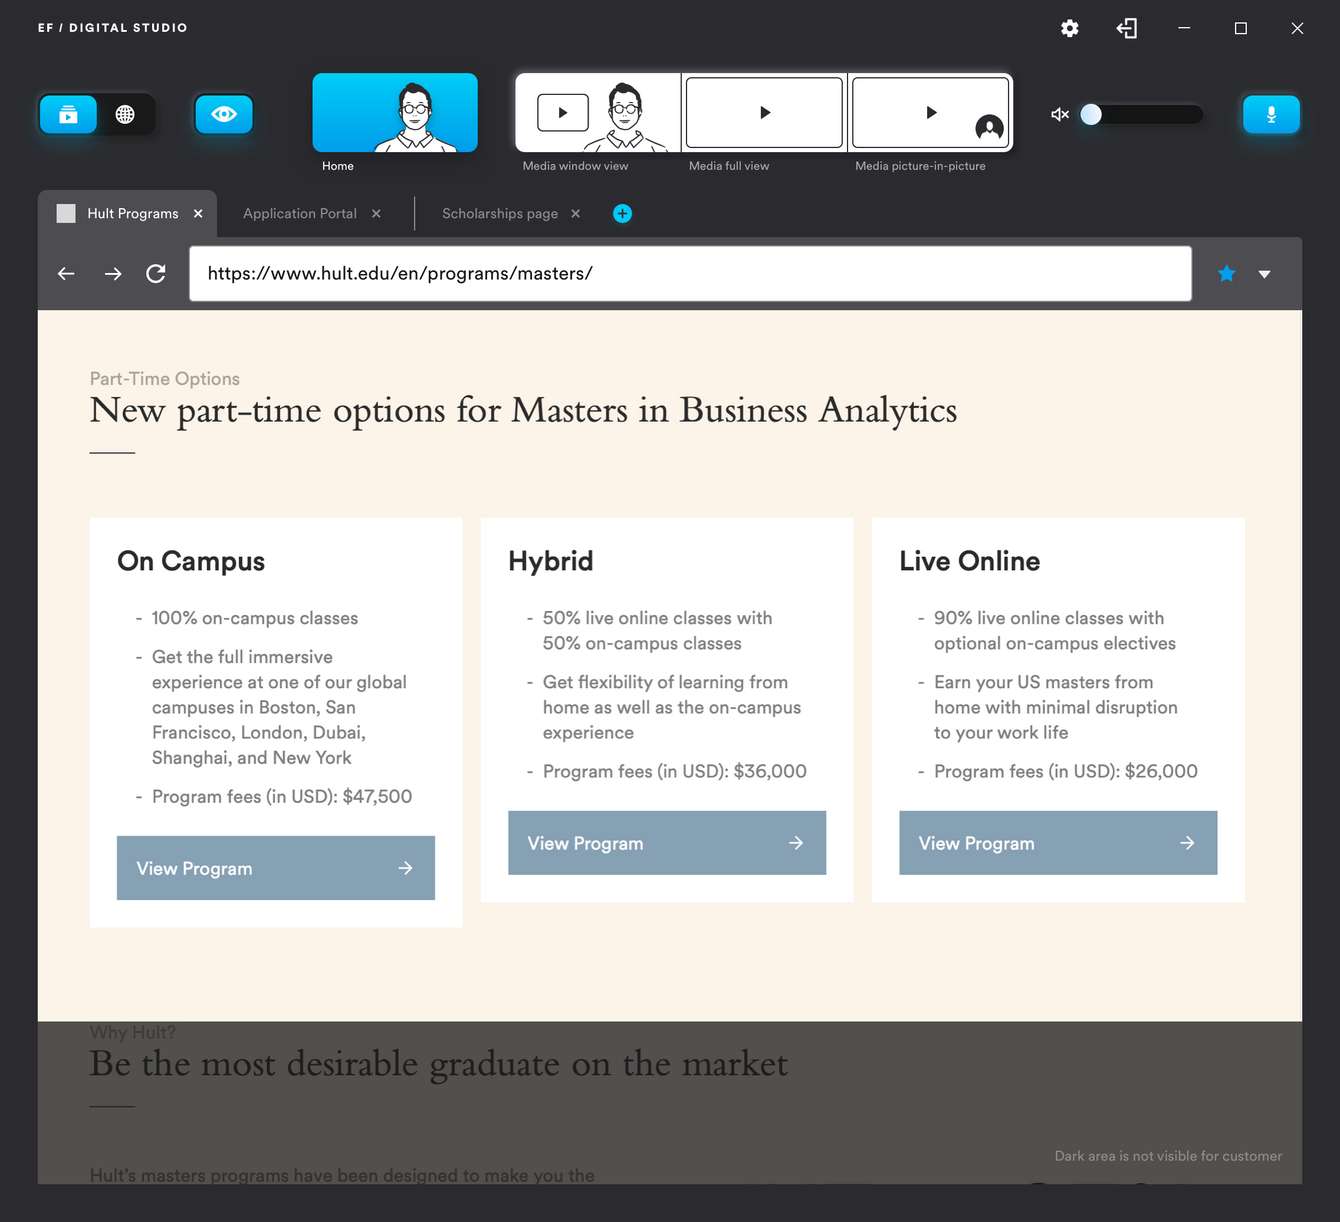This screenshot has height=1222, width=1340.
Task: Go forward with the right arrow
Action: [x=113, y=273]
